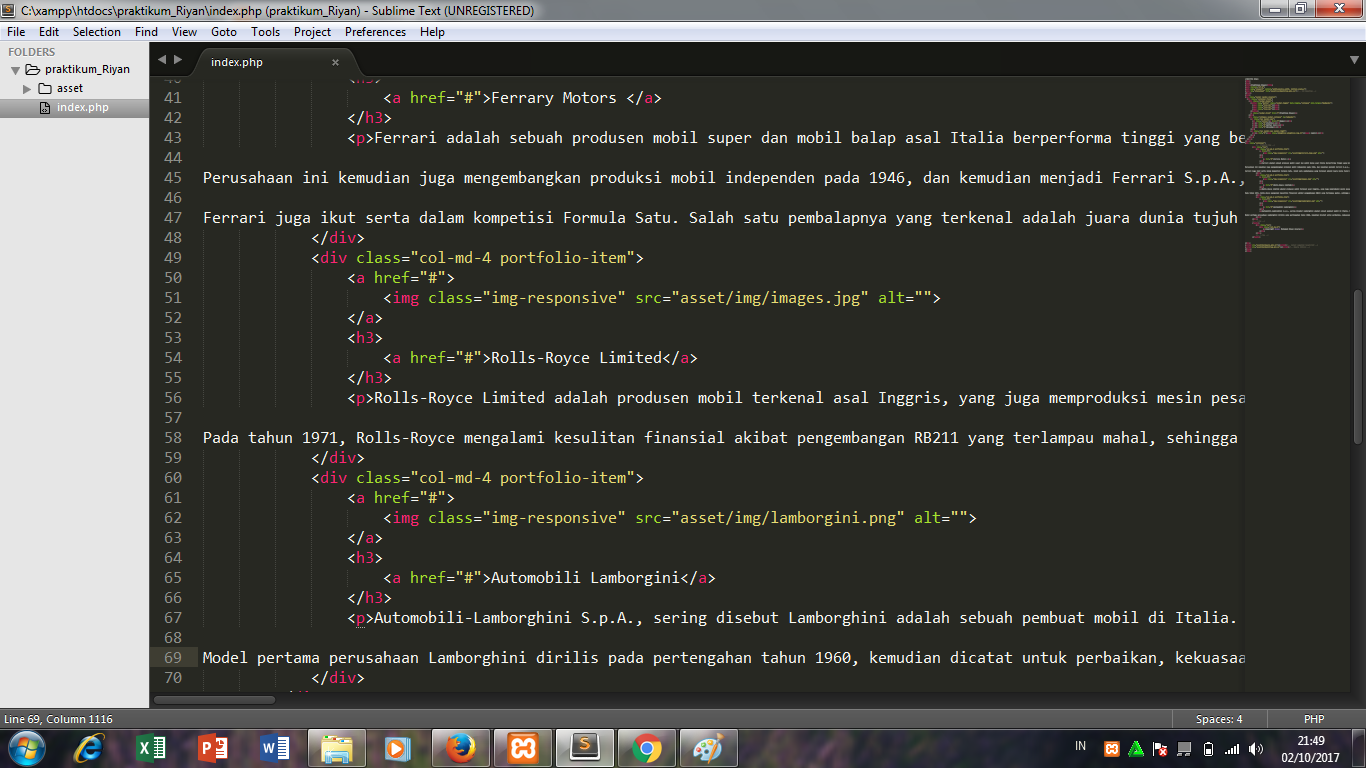Open Sublime Text from the taskbar
The width and height of the screenshot is (1366, 768).
coord(583,748)
